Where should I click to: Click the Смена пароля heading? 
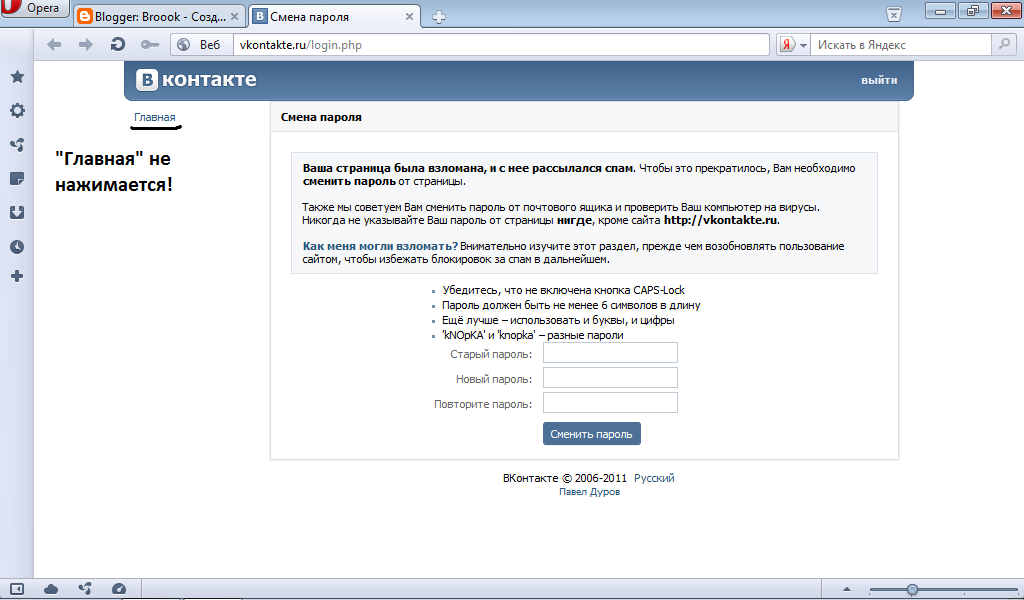[x=321, y=118]
